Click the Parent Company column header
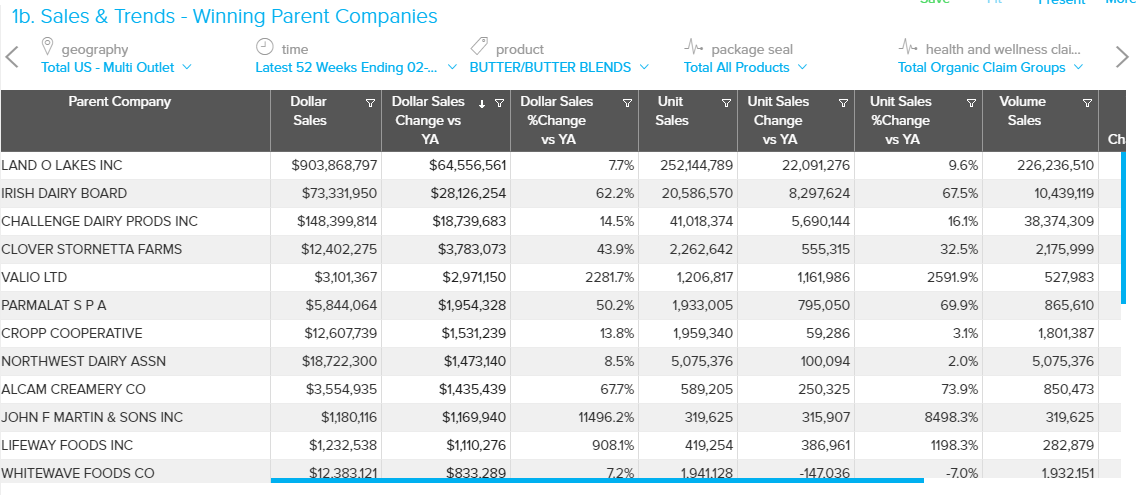The height and width of the screenshot is (495, 1136). click(x=119, y=102)
